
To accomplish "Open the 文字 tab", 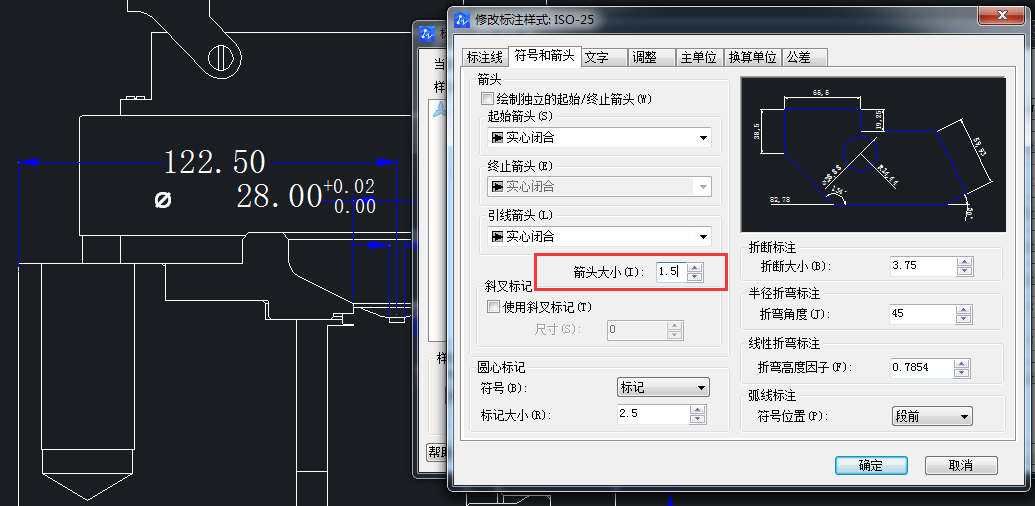I will pos(604,57).
